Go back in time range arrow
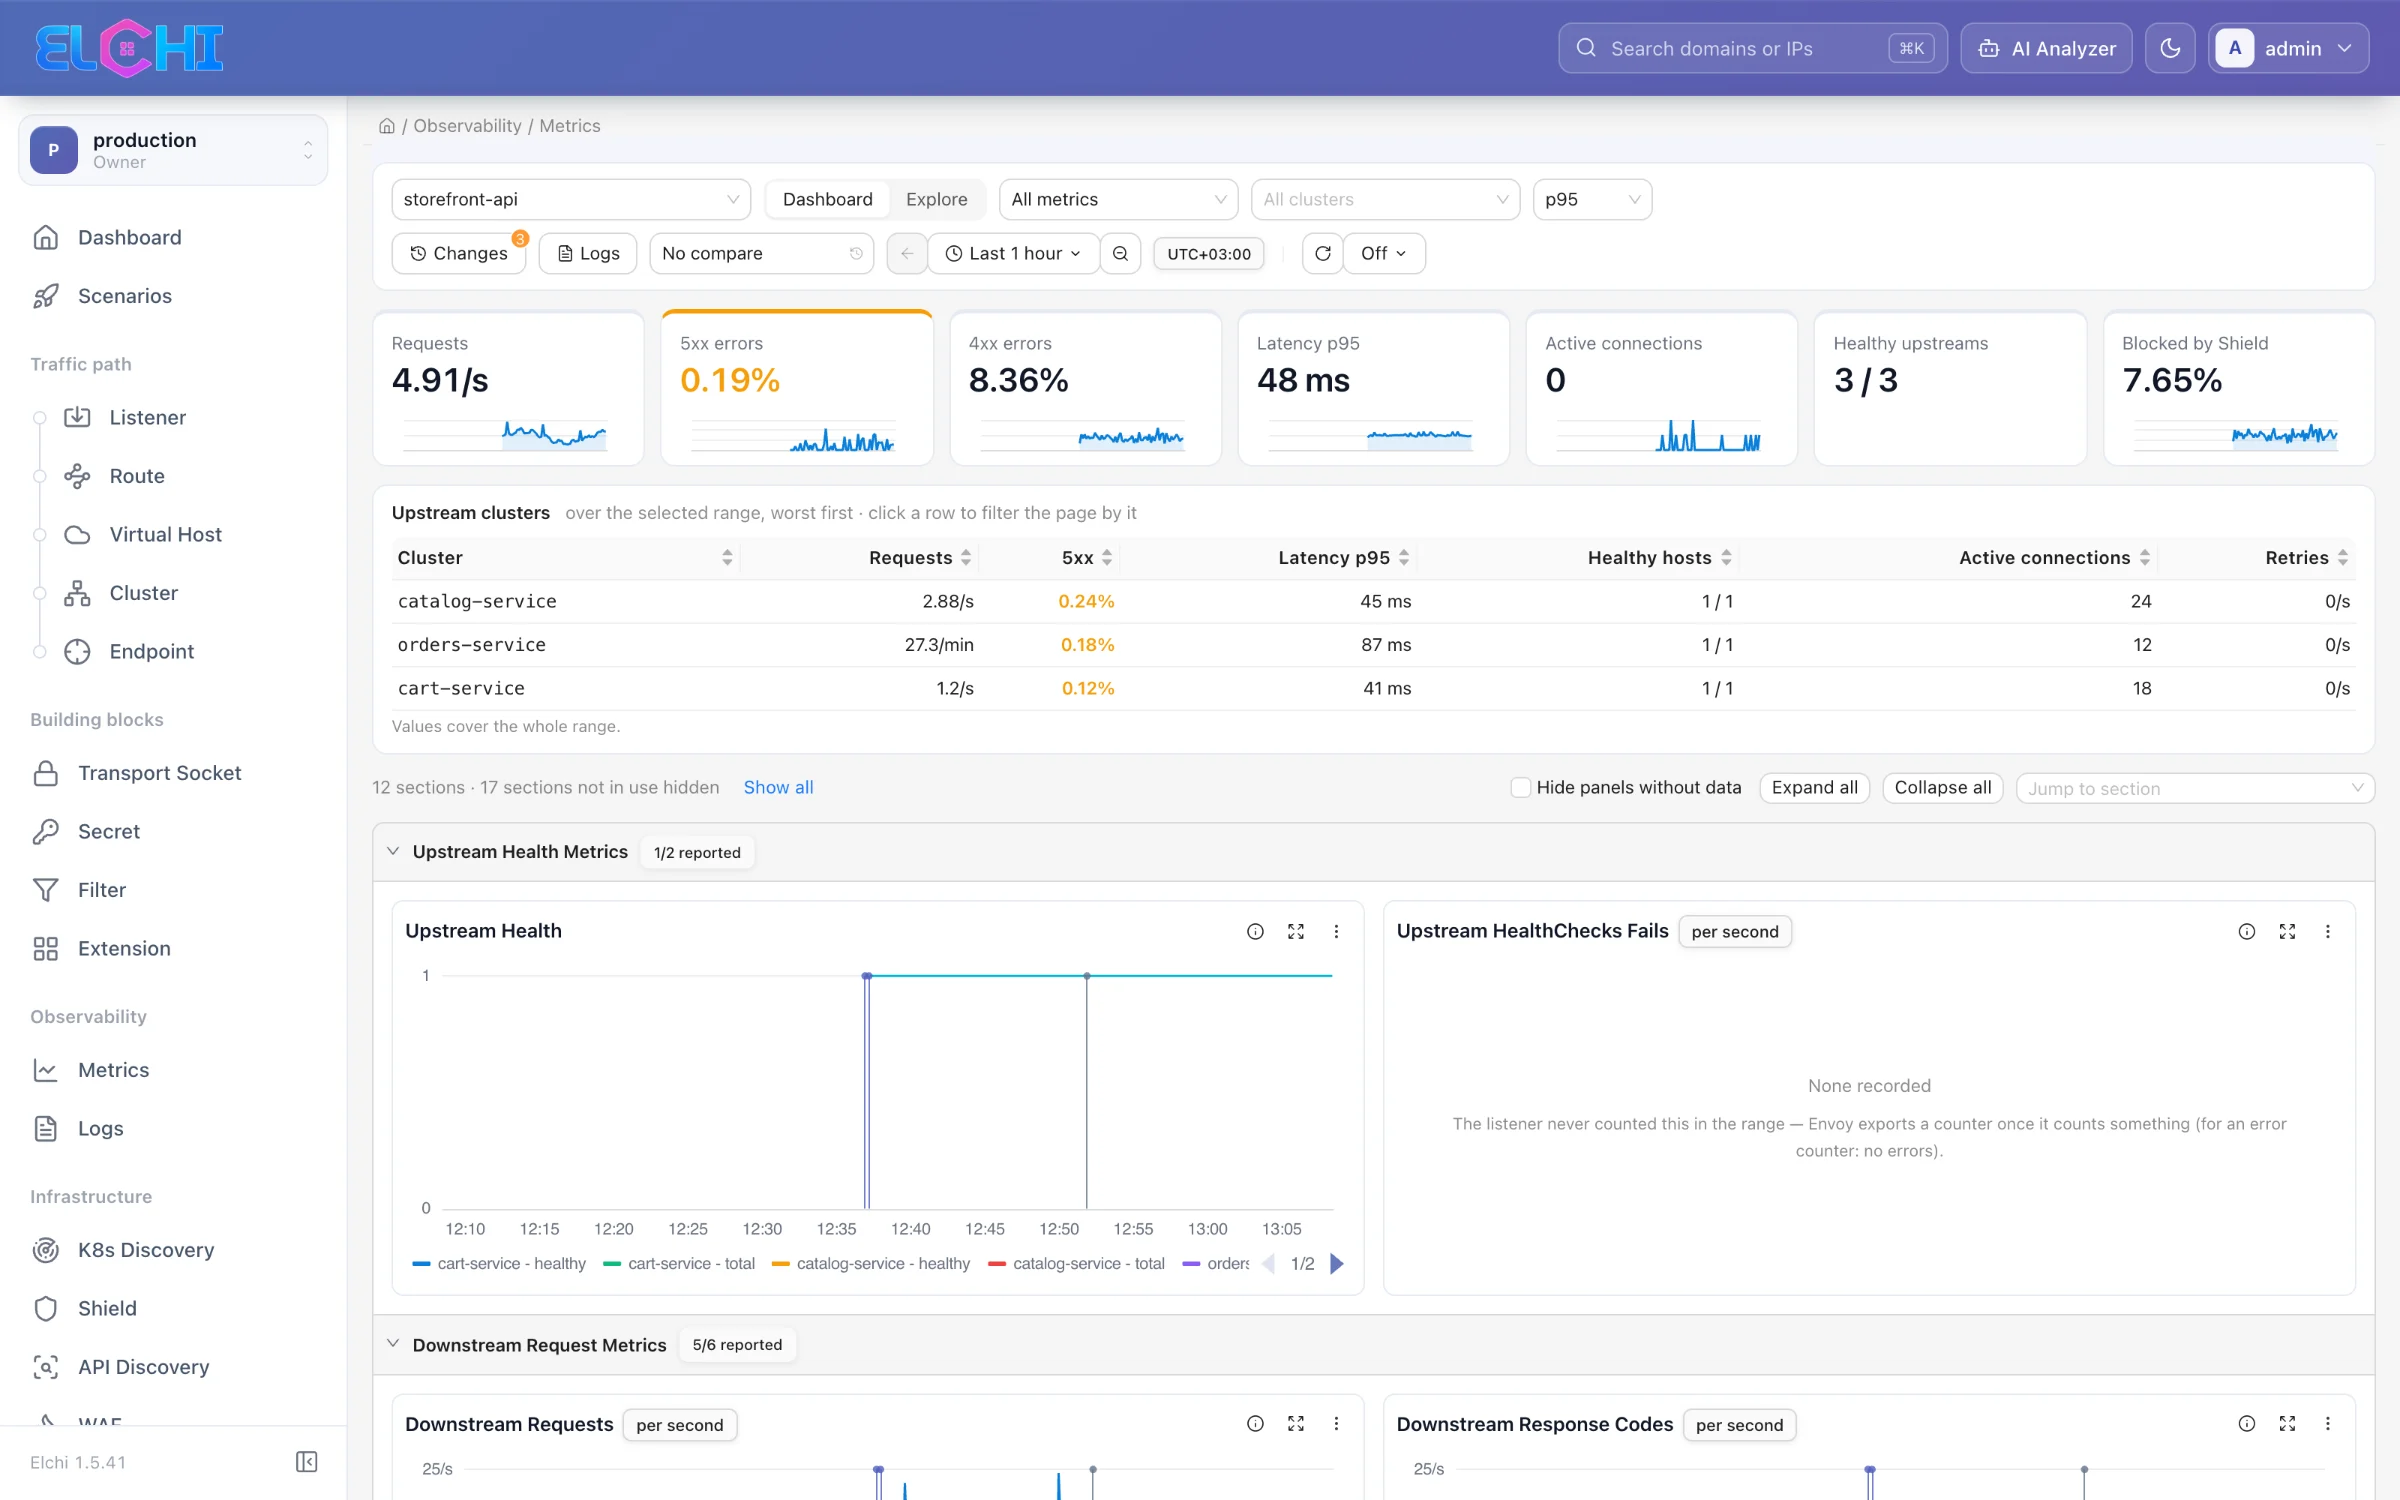Screen dimensions: 2400x1500 click(906, 253)
